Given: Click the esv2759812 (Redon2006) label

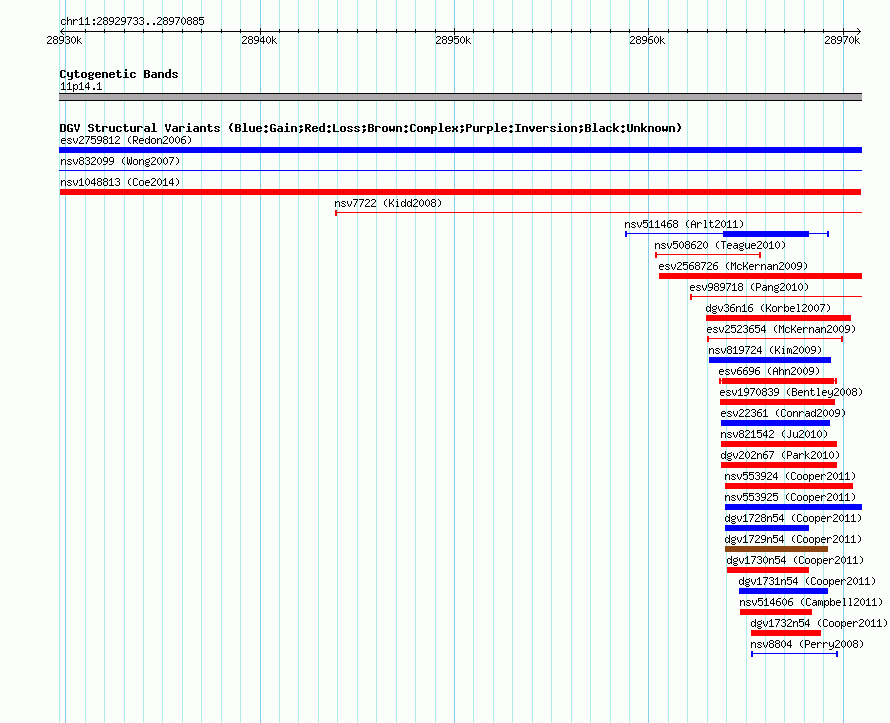Looking at the screenshot, I should (126, 140).
